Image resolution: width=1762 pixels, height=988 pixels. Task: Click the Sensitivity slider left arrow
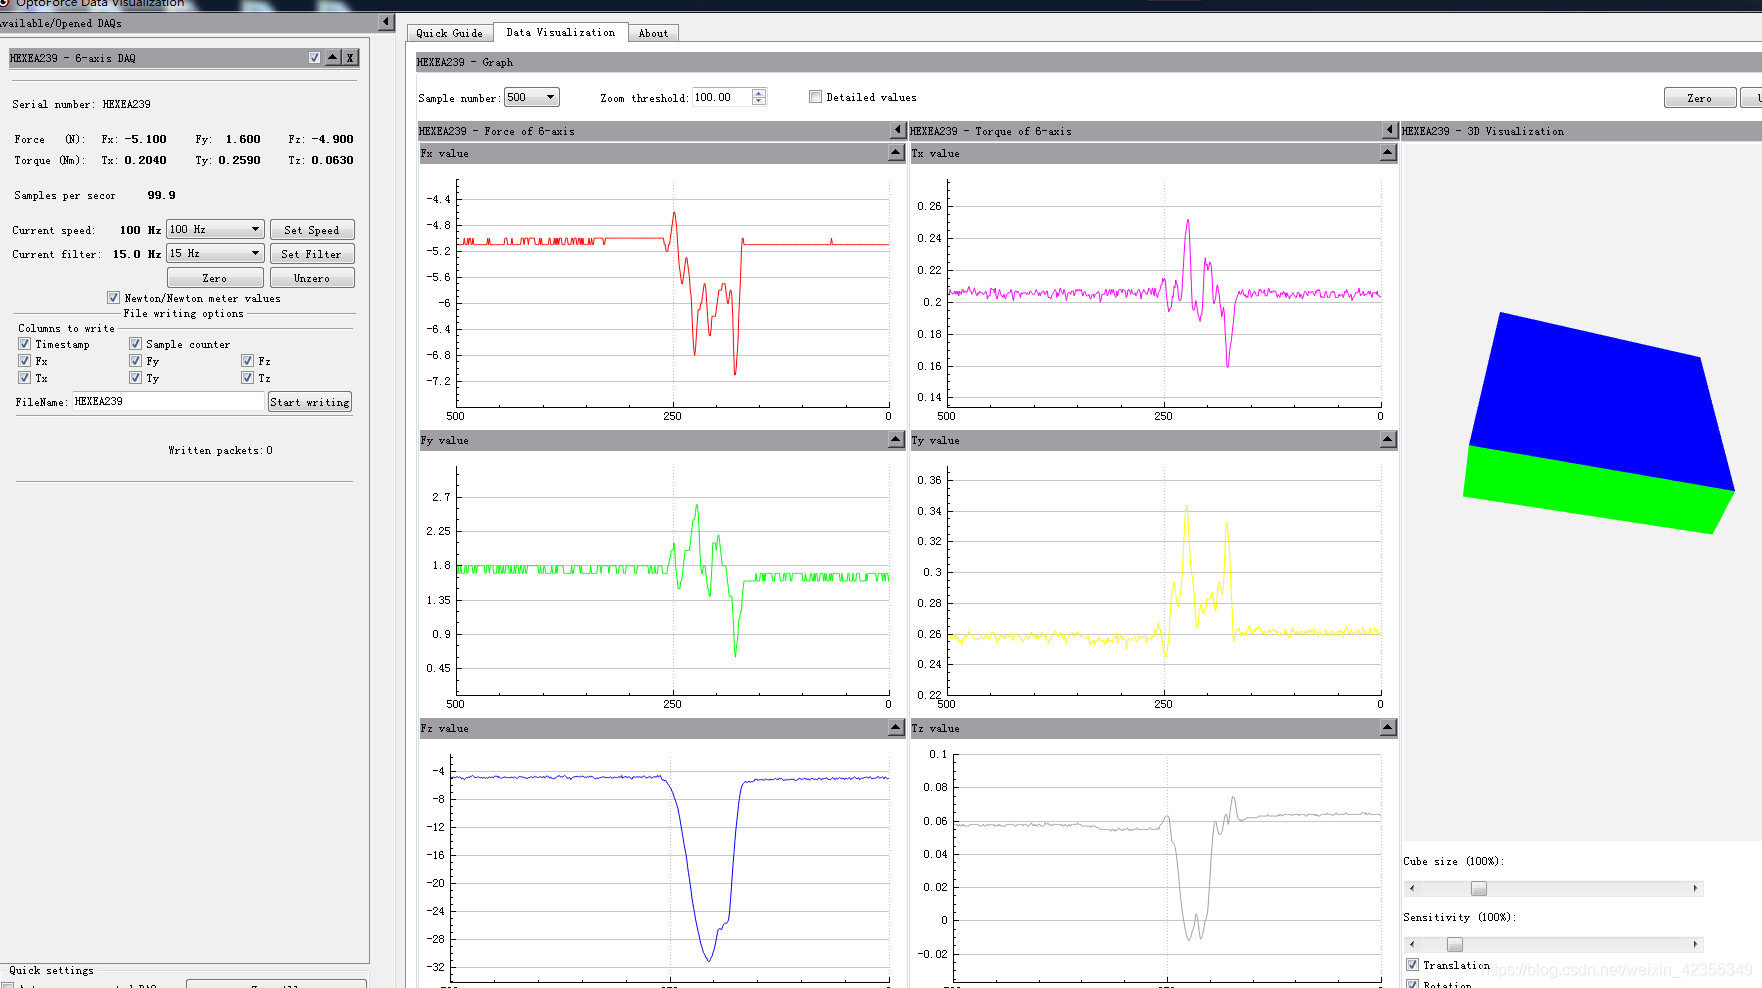click(x=1412, y=944)
